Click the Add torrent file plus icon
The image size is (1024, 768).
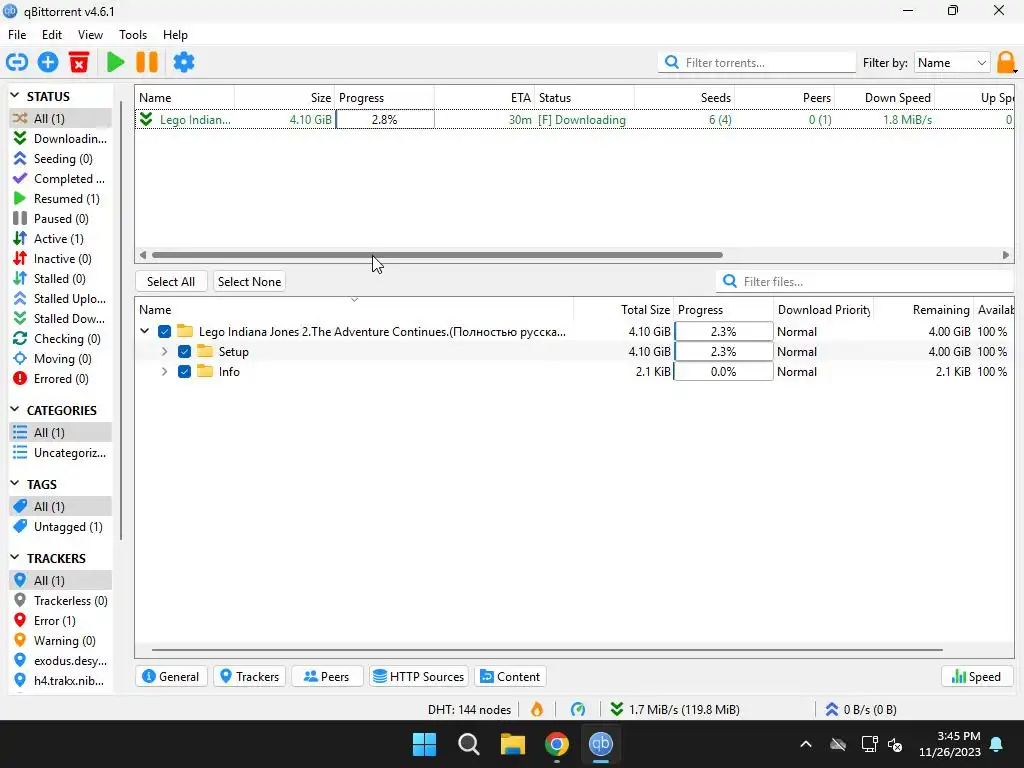[48, 62]
